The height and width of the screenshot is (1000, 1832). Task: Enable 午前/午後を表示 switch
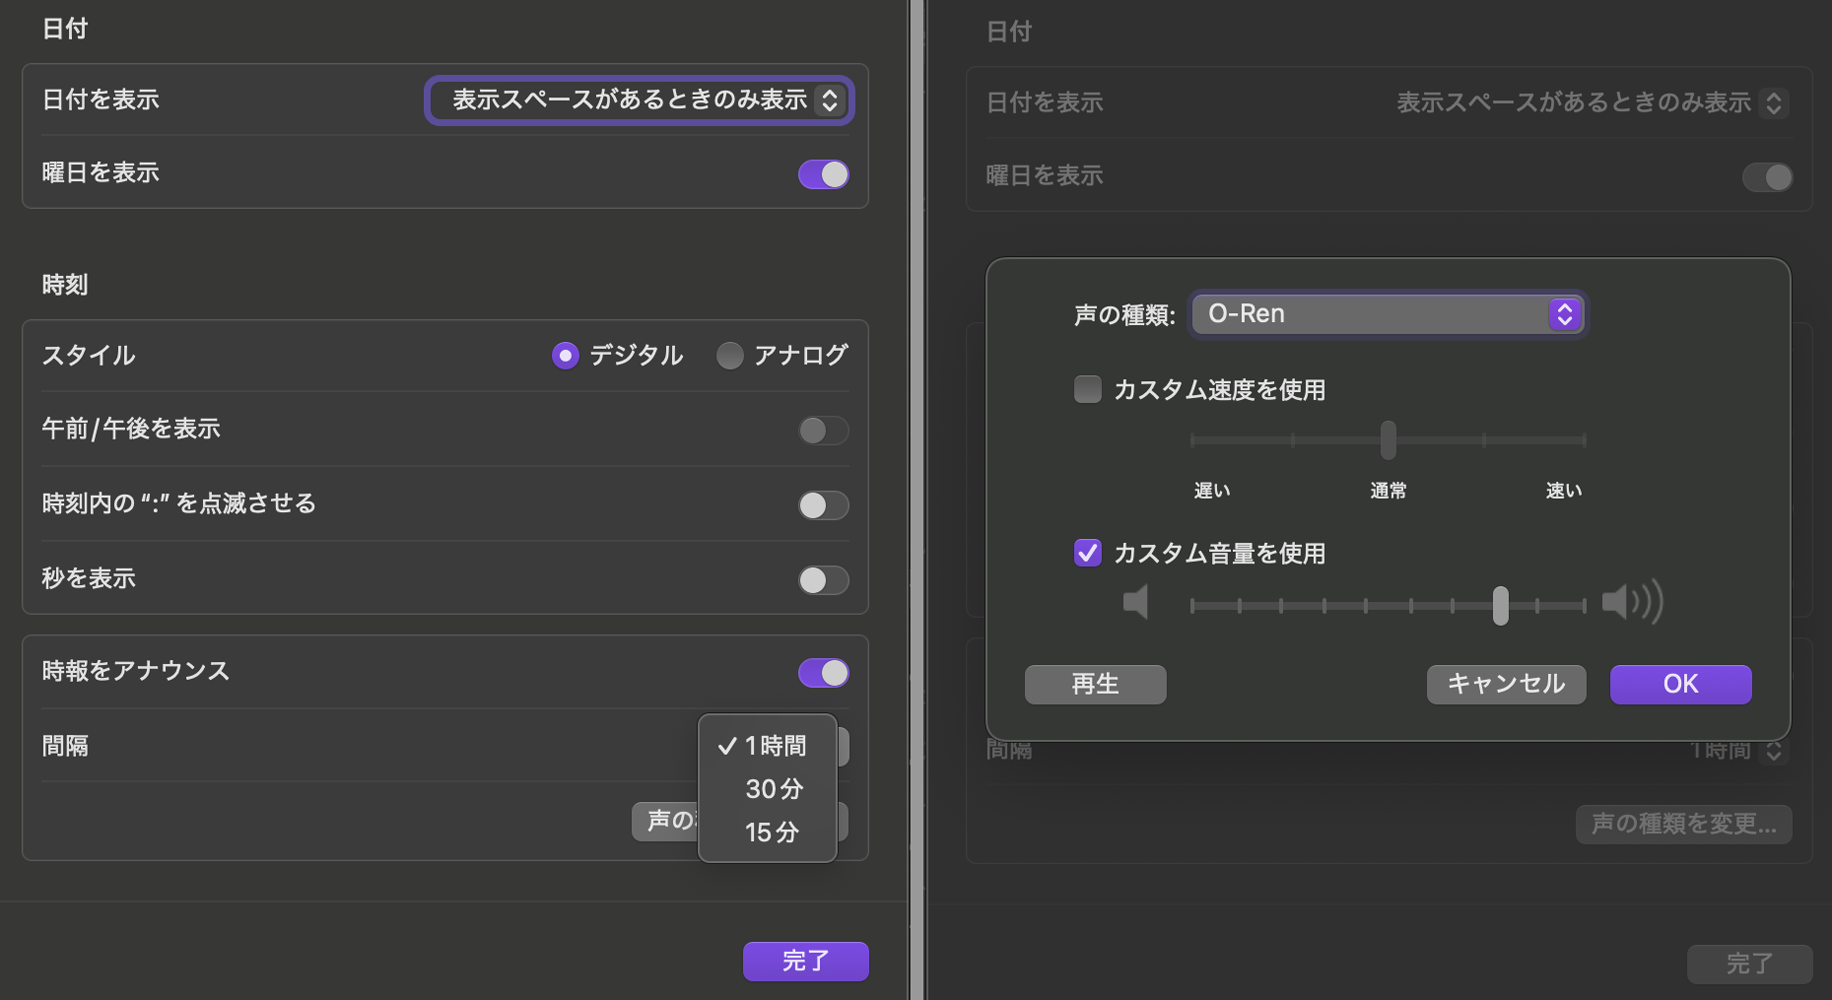pos(823,430)
